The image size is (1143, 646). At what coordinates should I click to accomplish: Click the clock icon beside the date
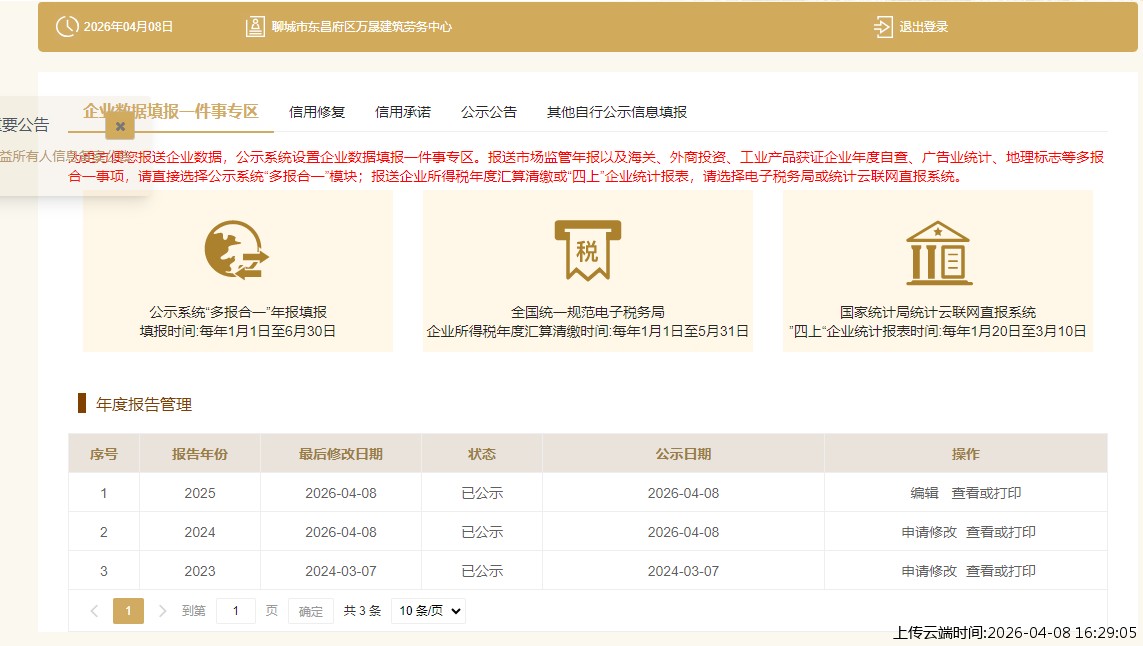coord(66,27)
